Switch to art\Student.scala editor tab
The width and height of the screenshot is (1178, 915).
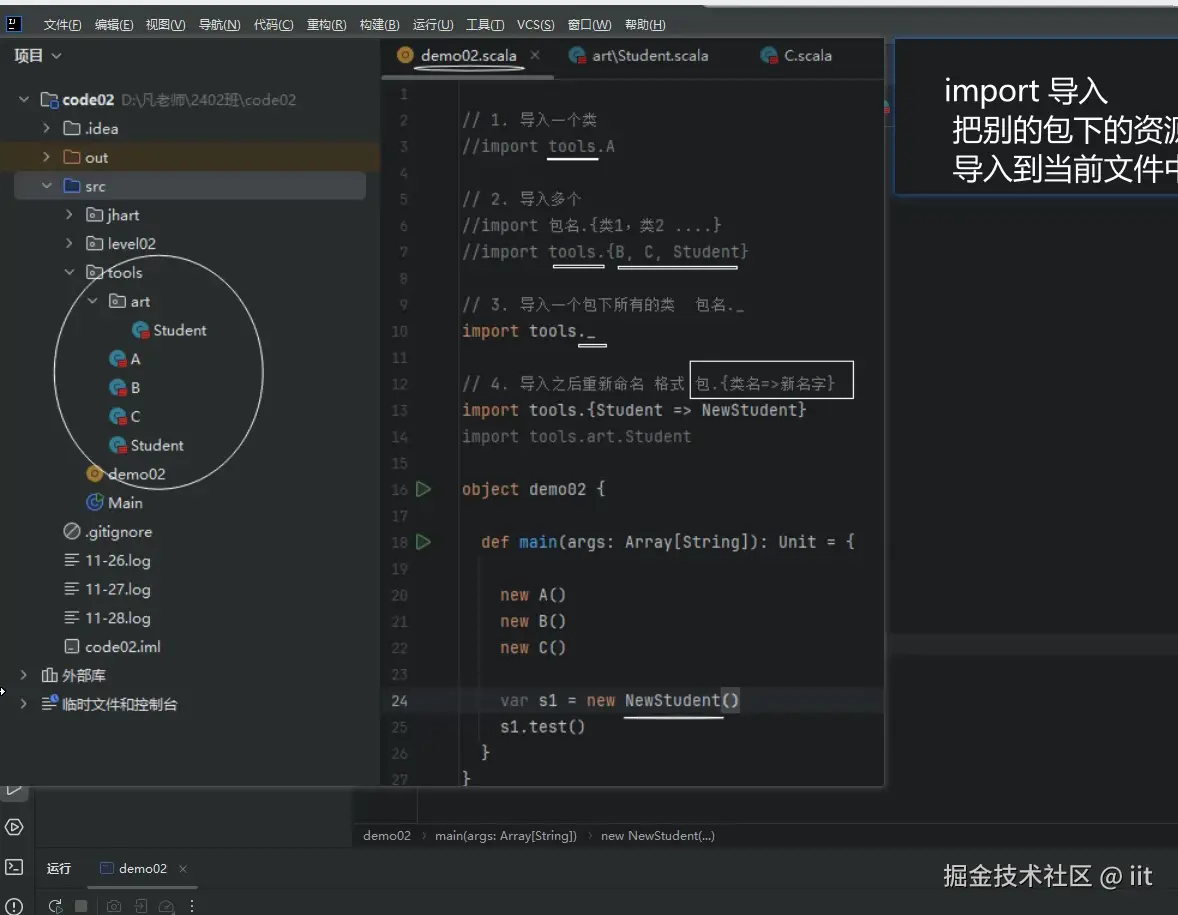tap(639, 56)
